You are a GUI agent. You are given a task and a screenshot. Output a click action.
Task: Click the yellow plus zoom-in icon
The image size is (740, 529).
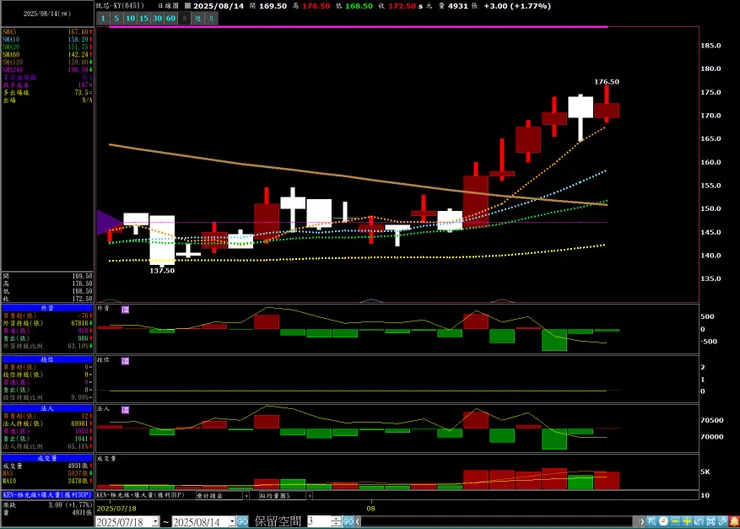coord(687,521)
